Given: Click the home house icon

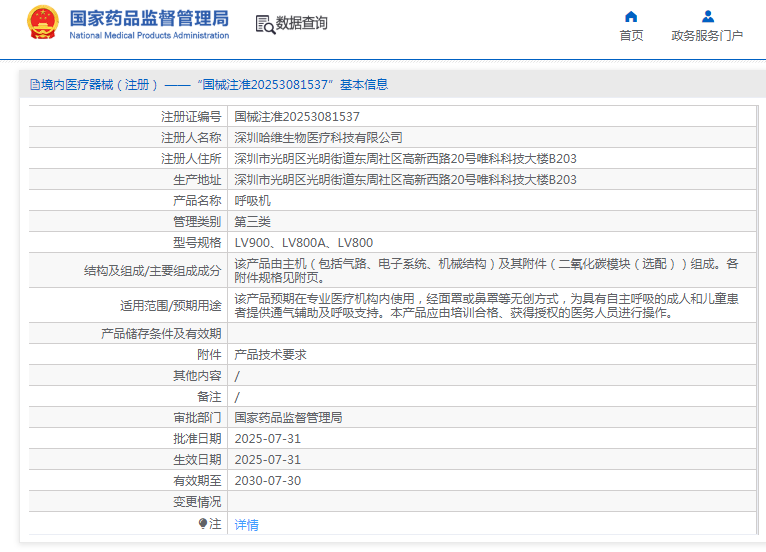Looking at the screenshot, I should coord(631,17).
